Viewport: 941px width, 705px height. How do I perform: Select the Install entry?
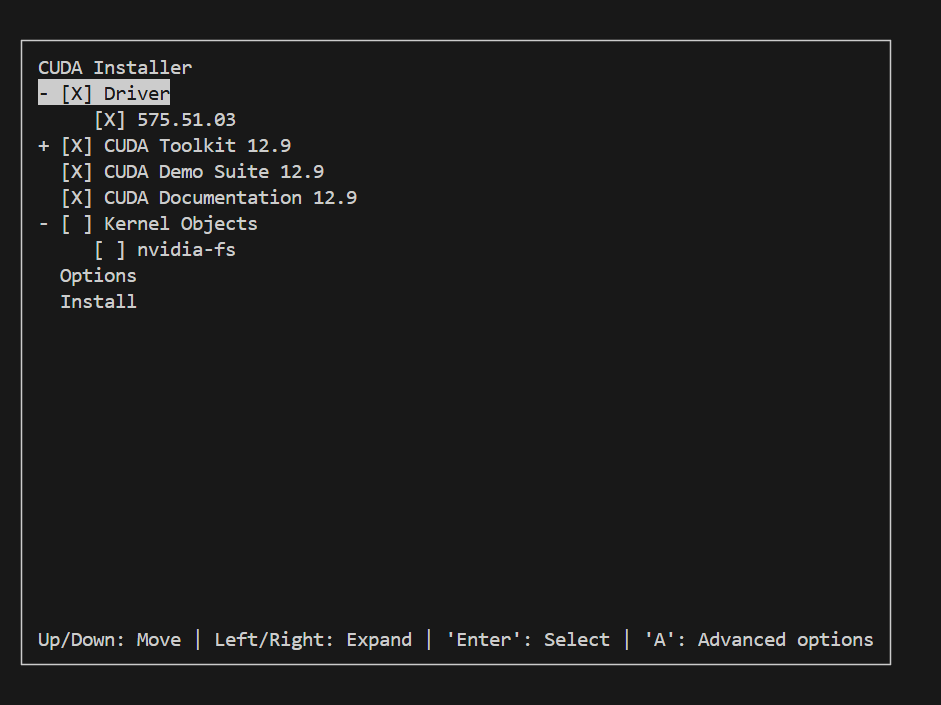98,302
